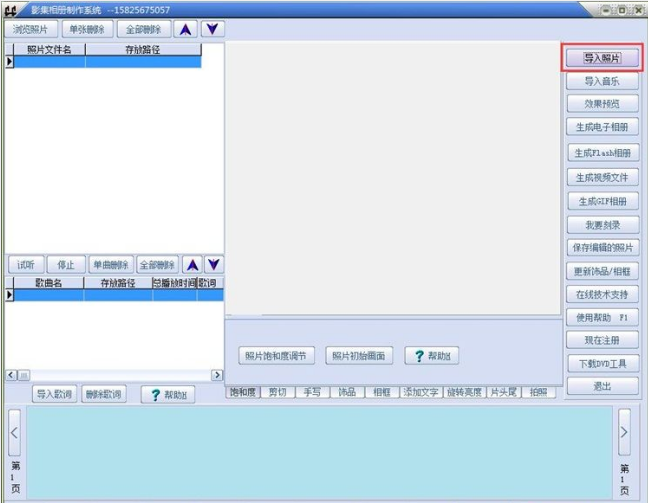Viewport: 648px width, 503px height.
Task: Switch to the 剪切 tab
Action: click(x=277, y=392)
